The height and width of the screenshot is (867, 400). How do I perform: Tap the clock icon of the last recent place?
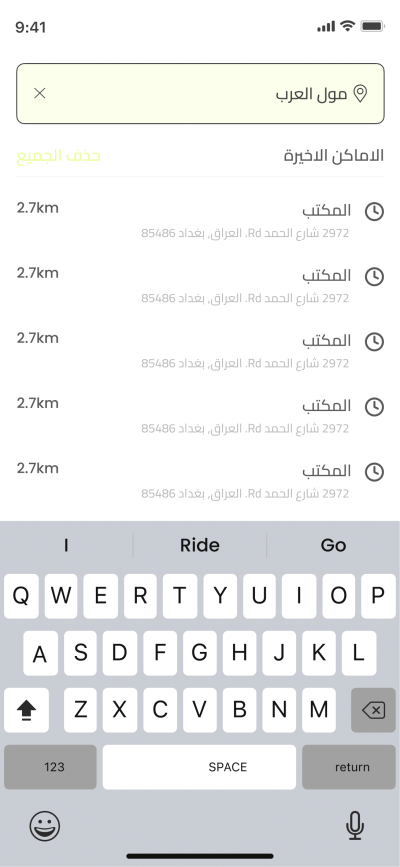pyautogui.click(x=375, y=472)
